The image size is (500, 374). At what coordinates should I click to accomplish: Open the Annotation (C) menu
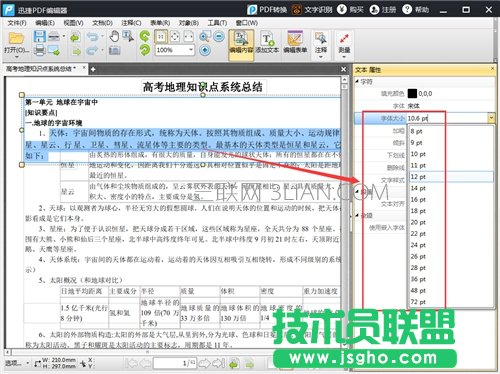[x=131, y=23]
